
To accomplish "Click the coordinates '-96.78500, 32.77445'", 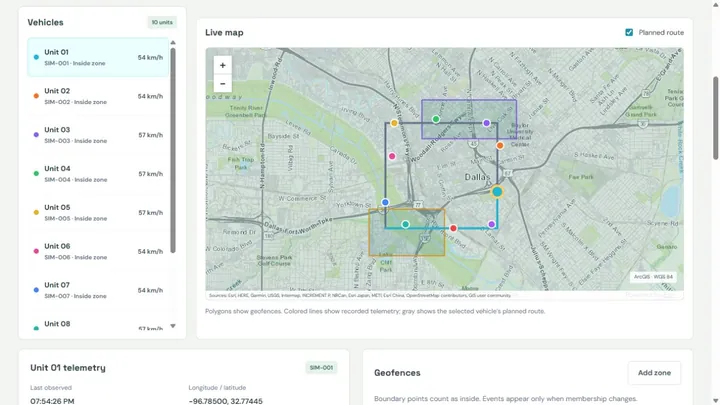I will coord(225,401).
